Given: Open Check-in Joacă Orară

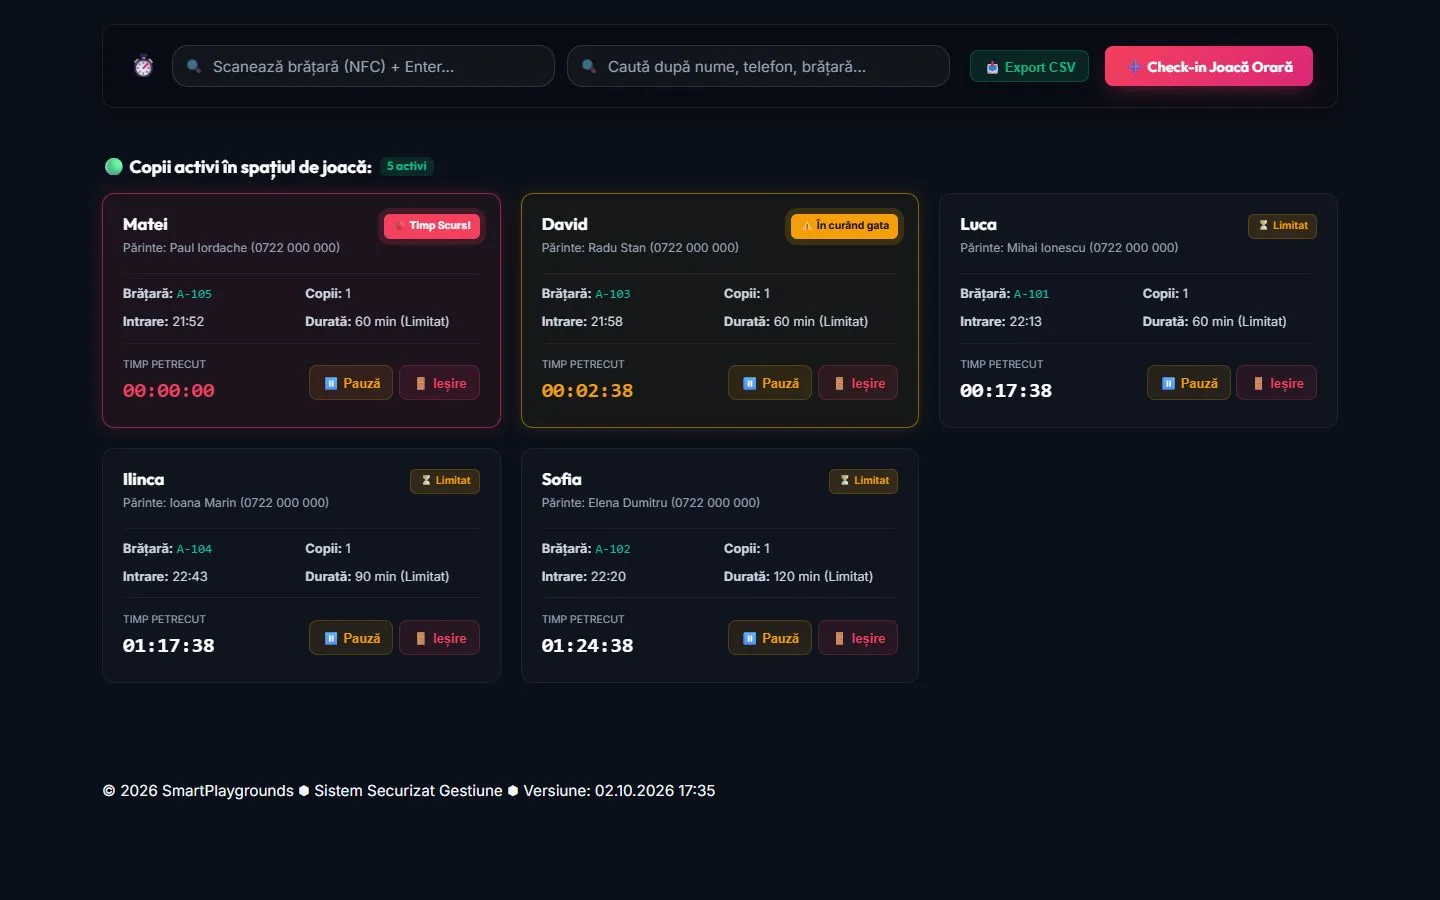Looking at the screenshot, I should [1208, 67].
